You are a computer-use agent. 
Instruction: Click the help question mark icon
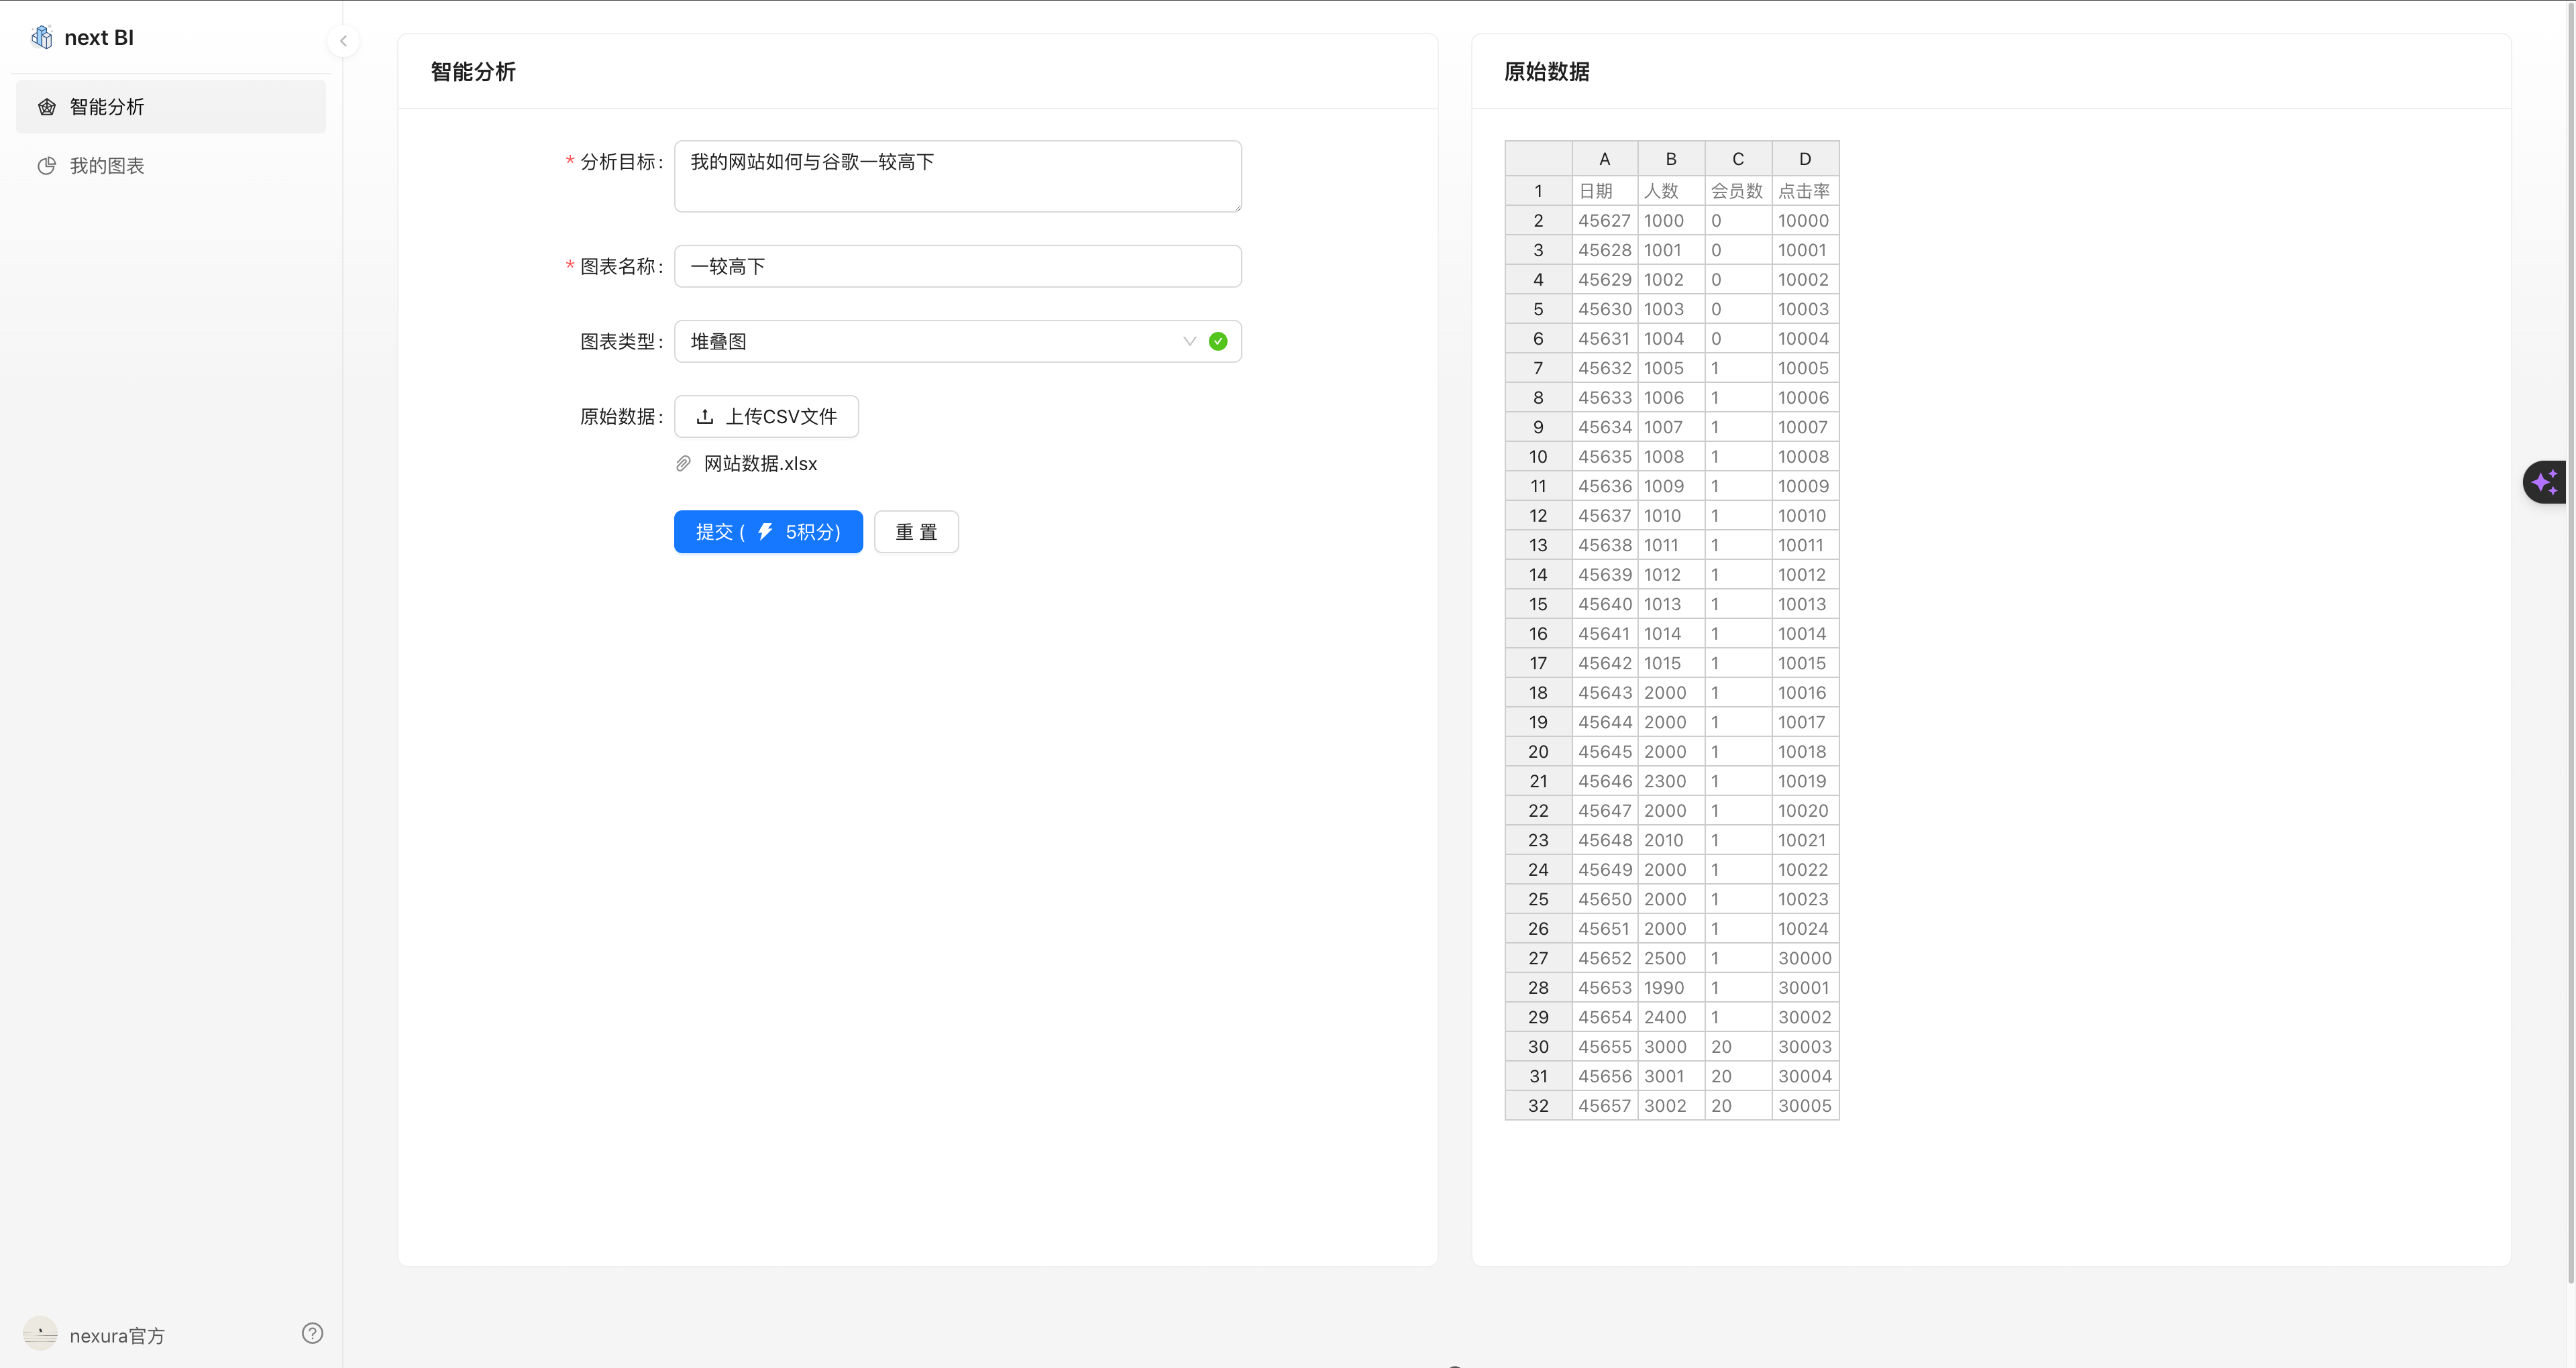312,1333
